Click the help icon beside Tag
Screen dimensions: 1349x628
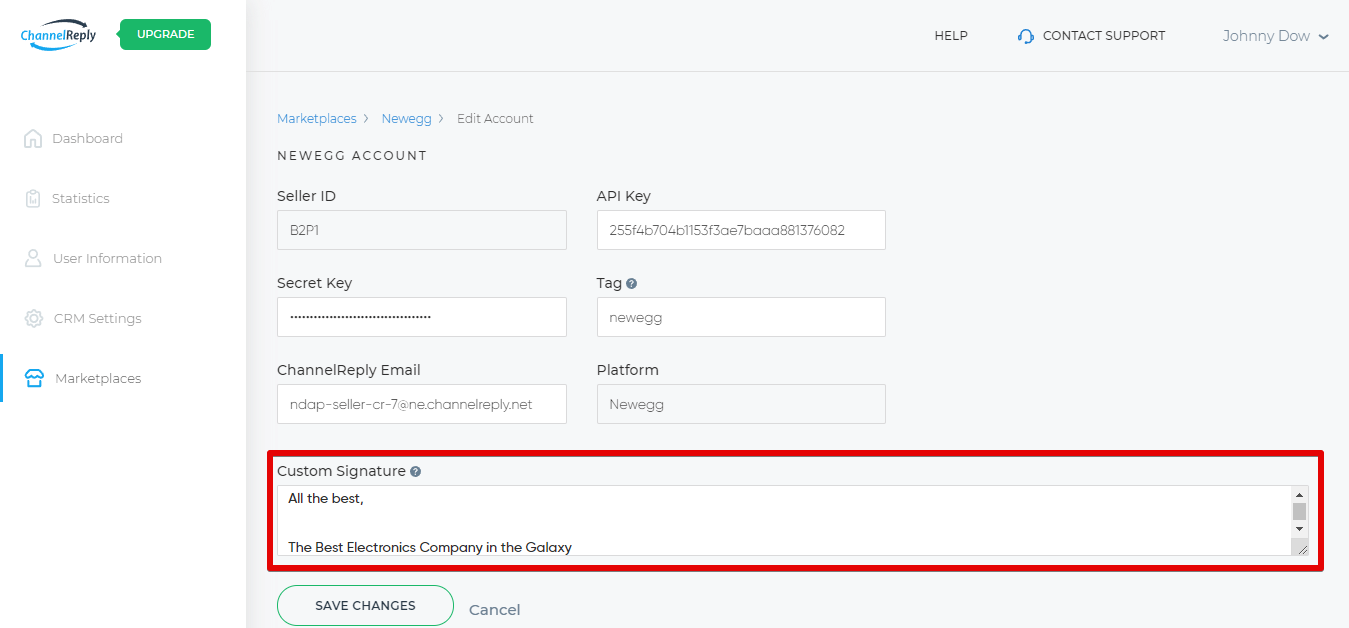pyautogui.click(x=632, y=284)
